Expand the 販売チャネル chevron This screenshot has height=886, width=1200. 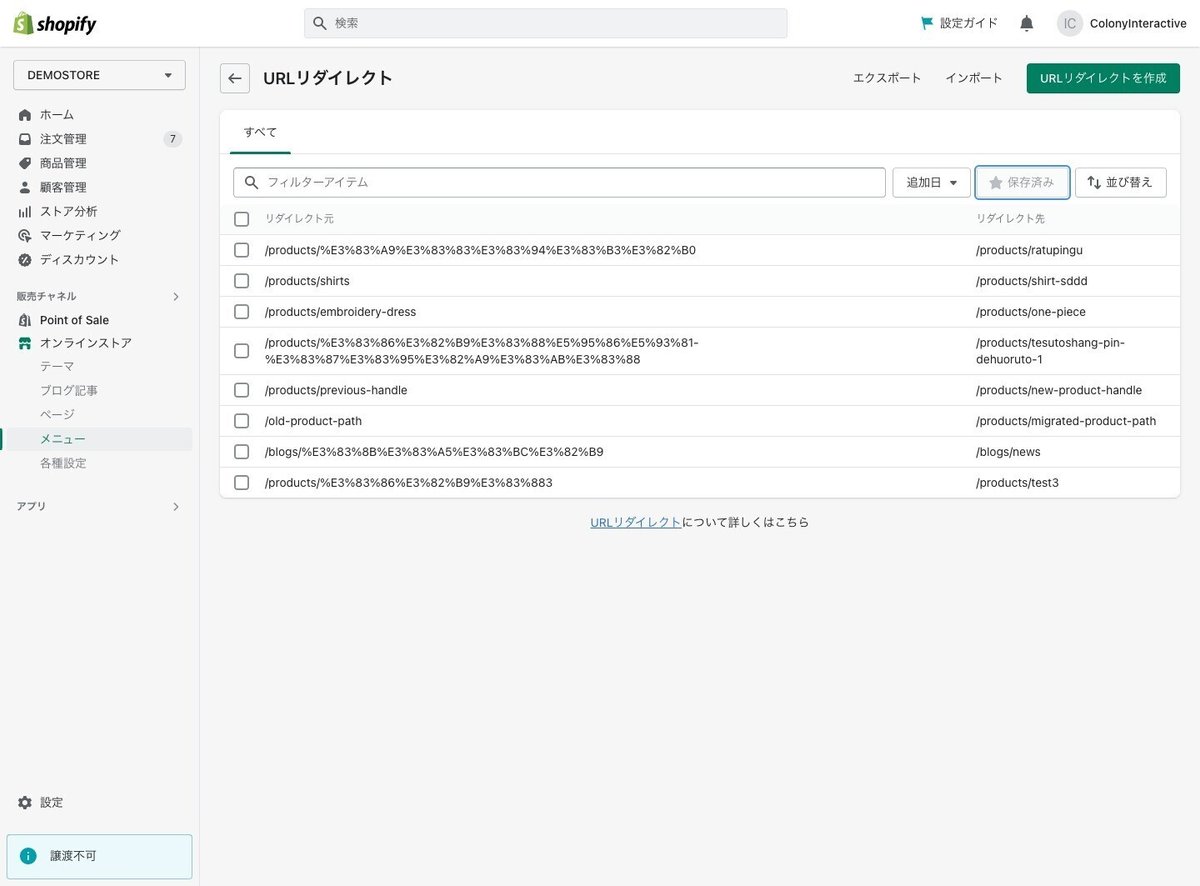point(176,297)
